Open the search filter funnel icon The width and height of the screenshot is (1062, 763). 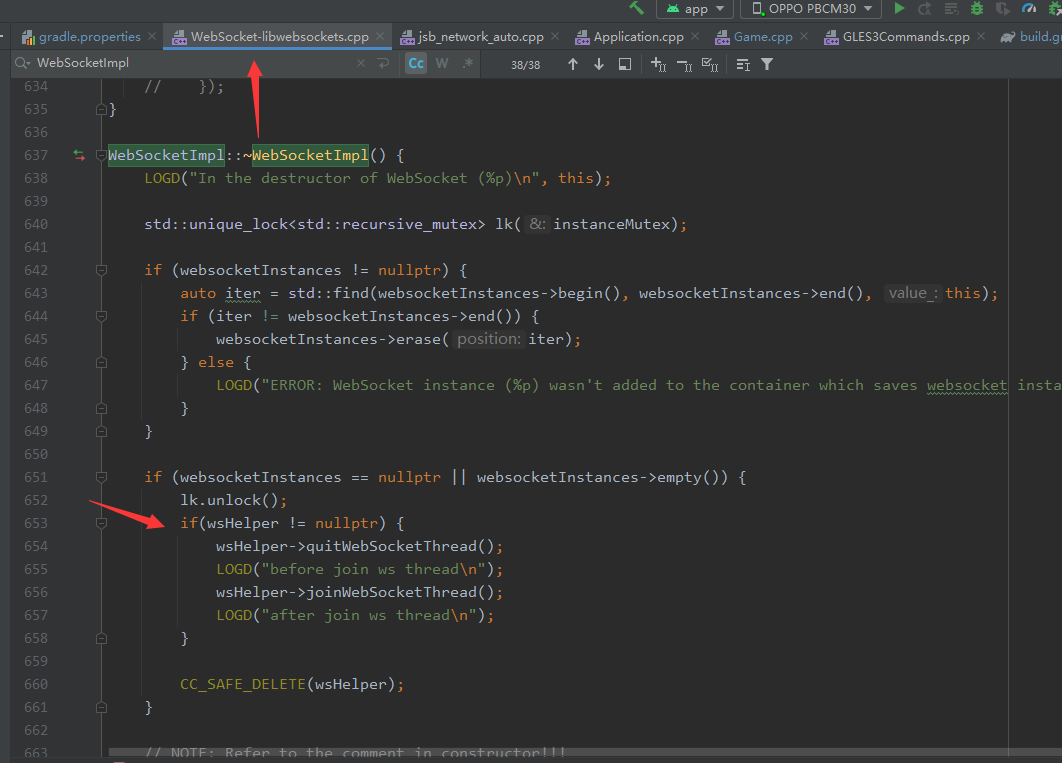coord(767,64)
